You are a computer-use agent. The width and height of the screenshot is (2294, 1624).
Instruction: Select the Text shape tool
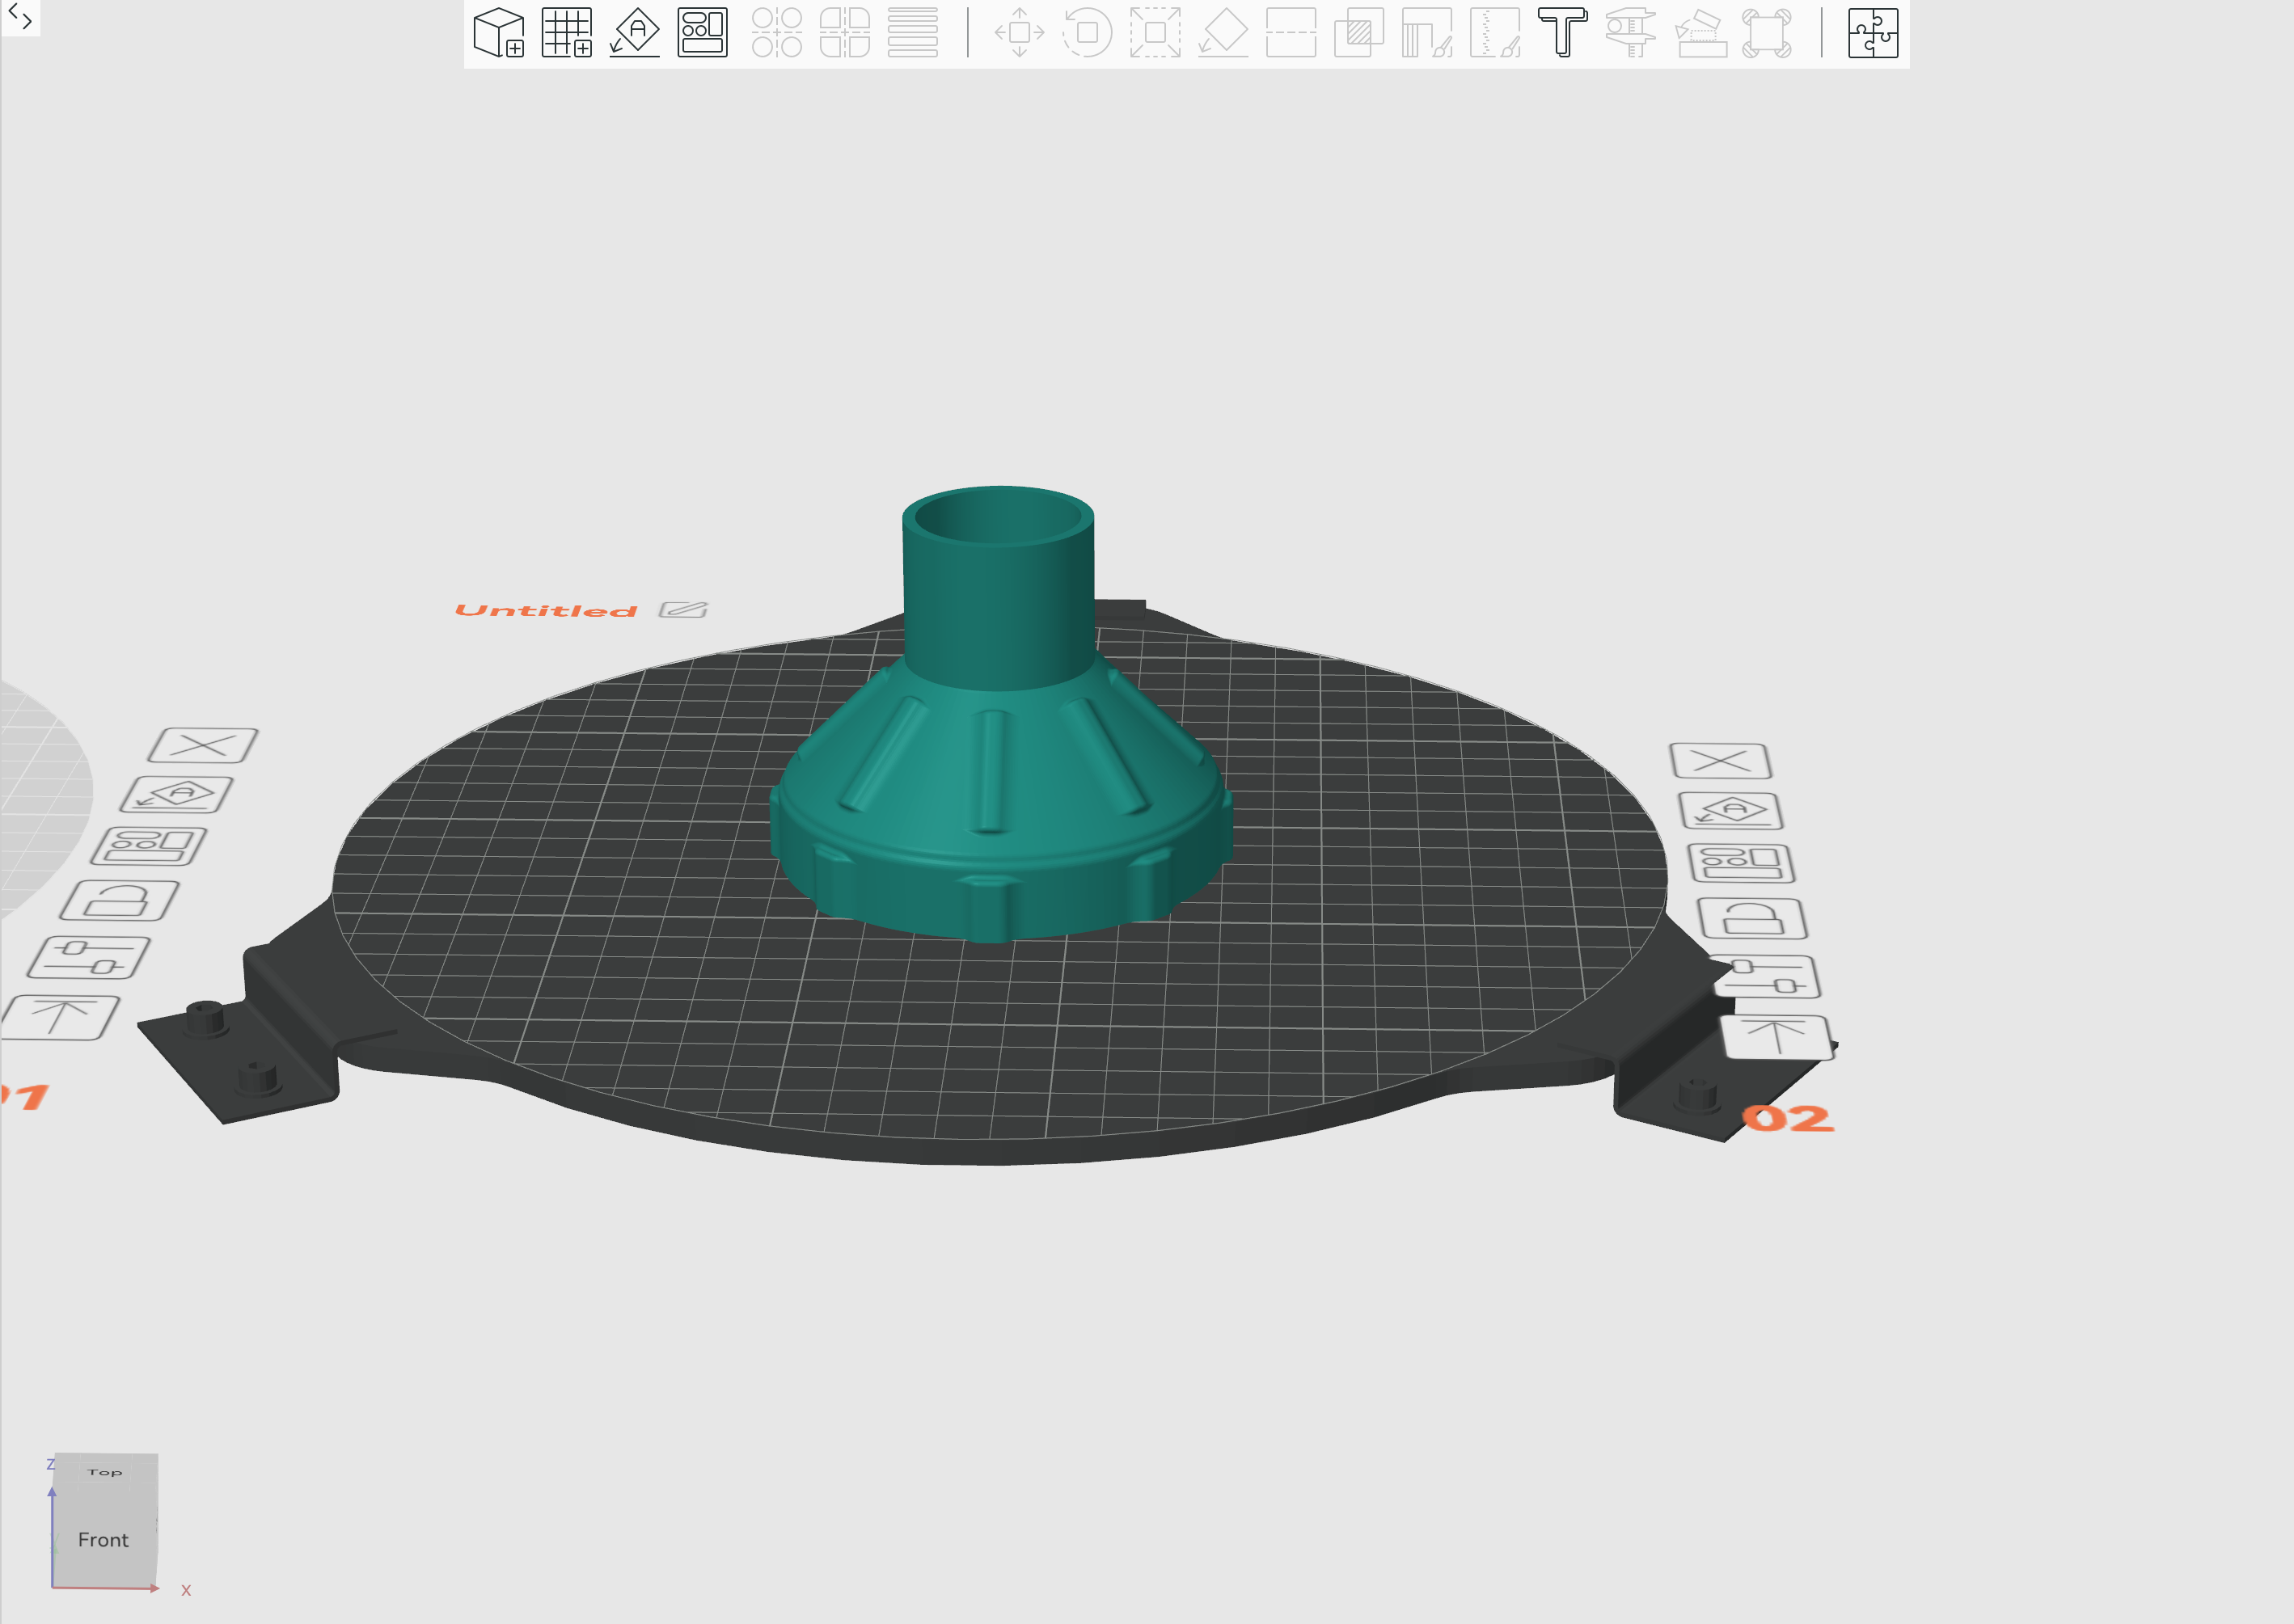[1563, 33]
